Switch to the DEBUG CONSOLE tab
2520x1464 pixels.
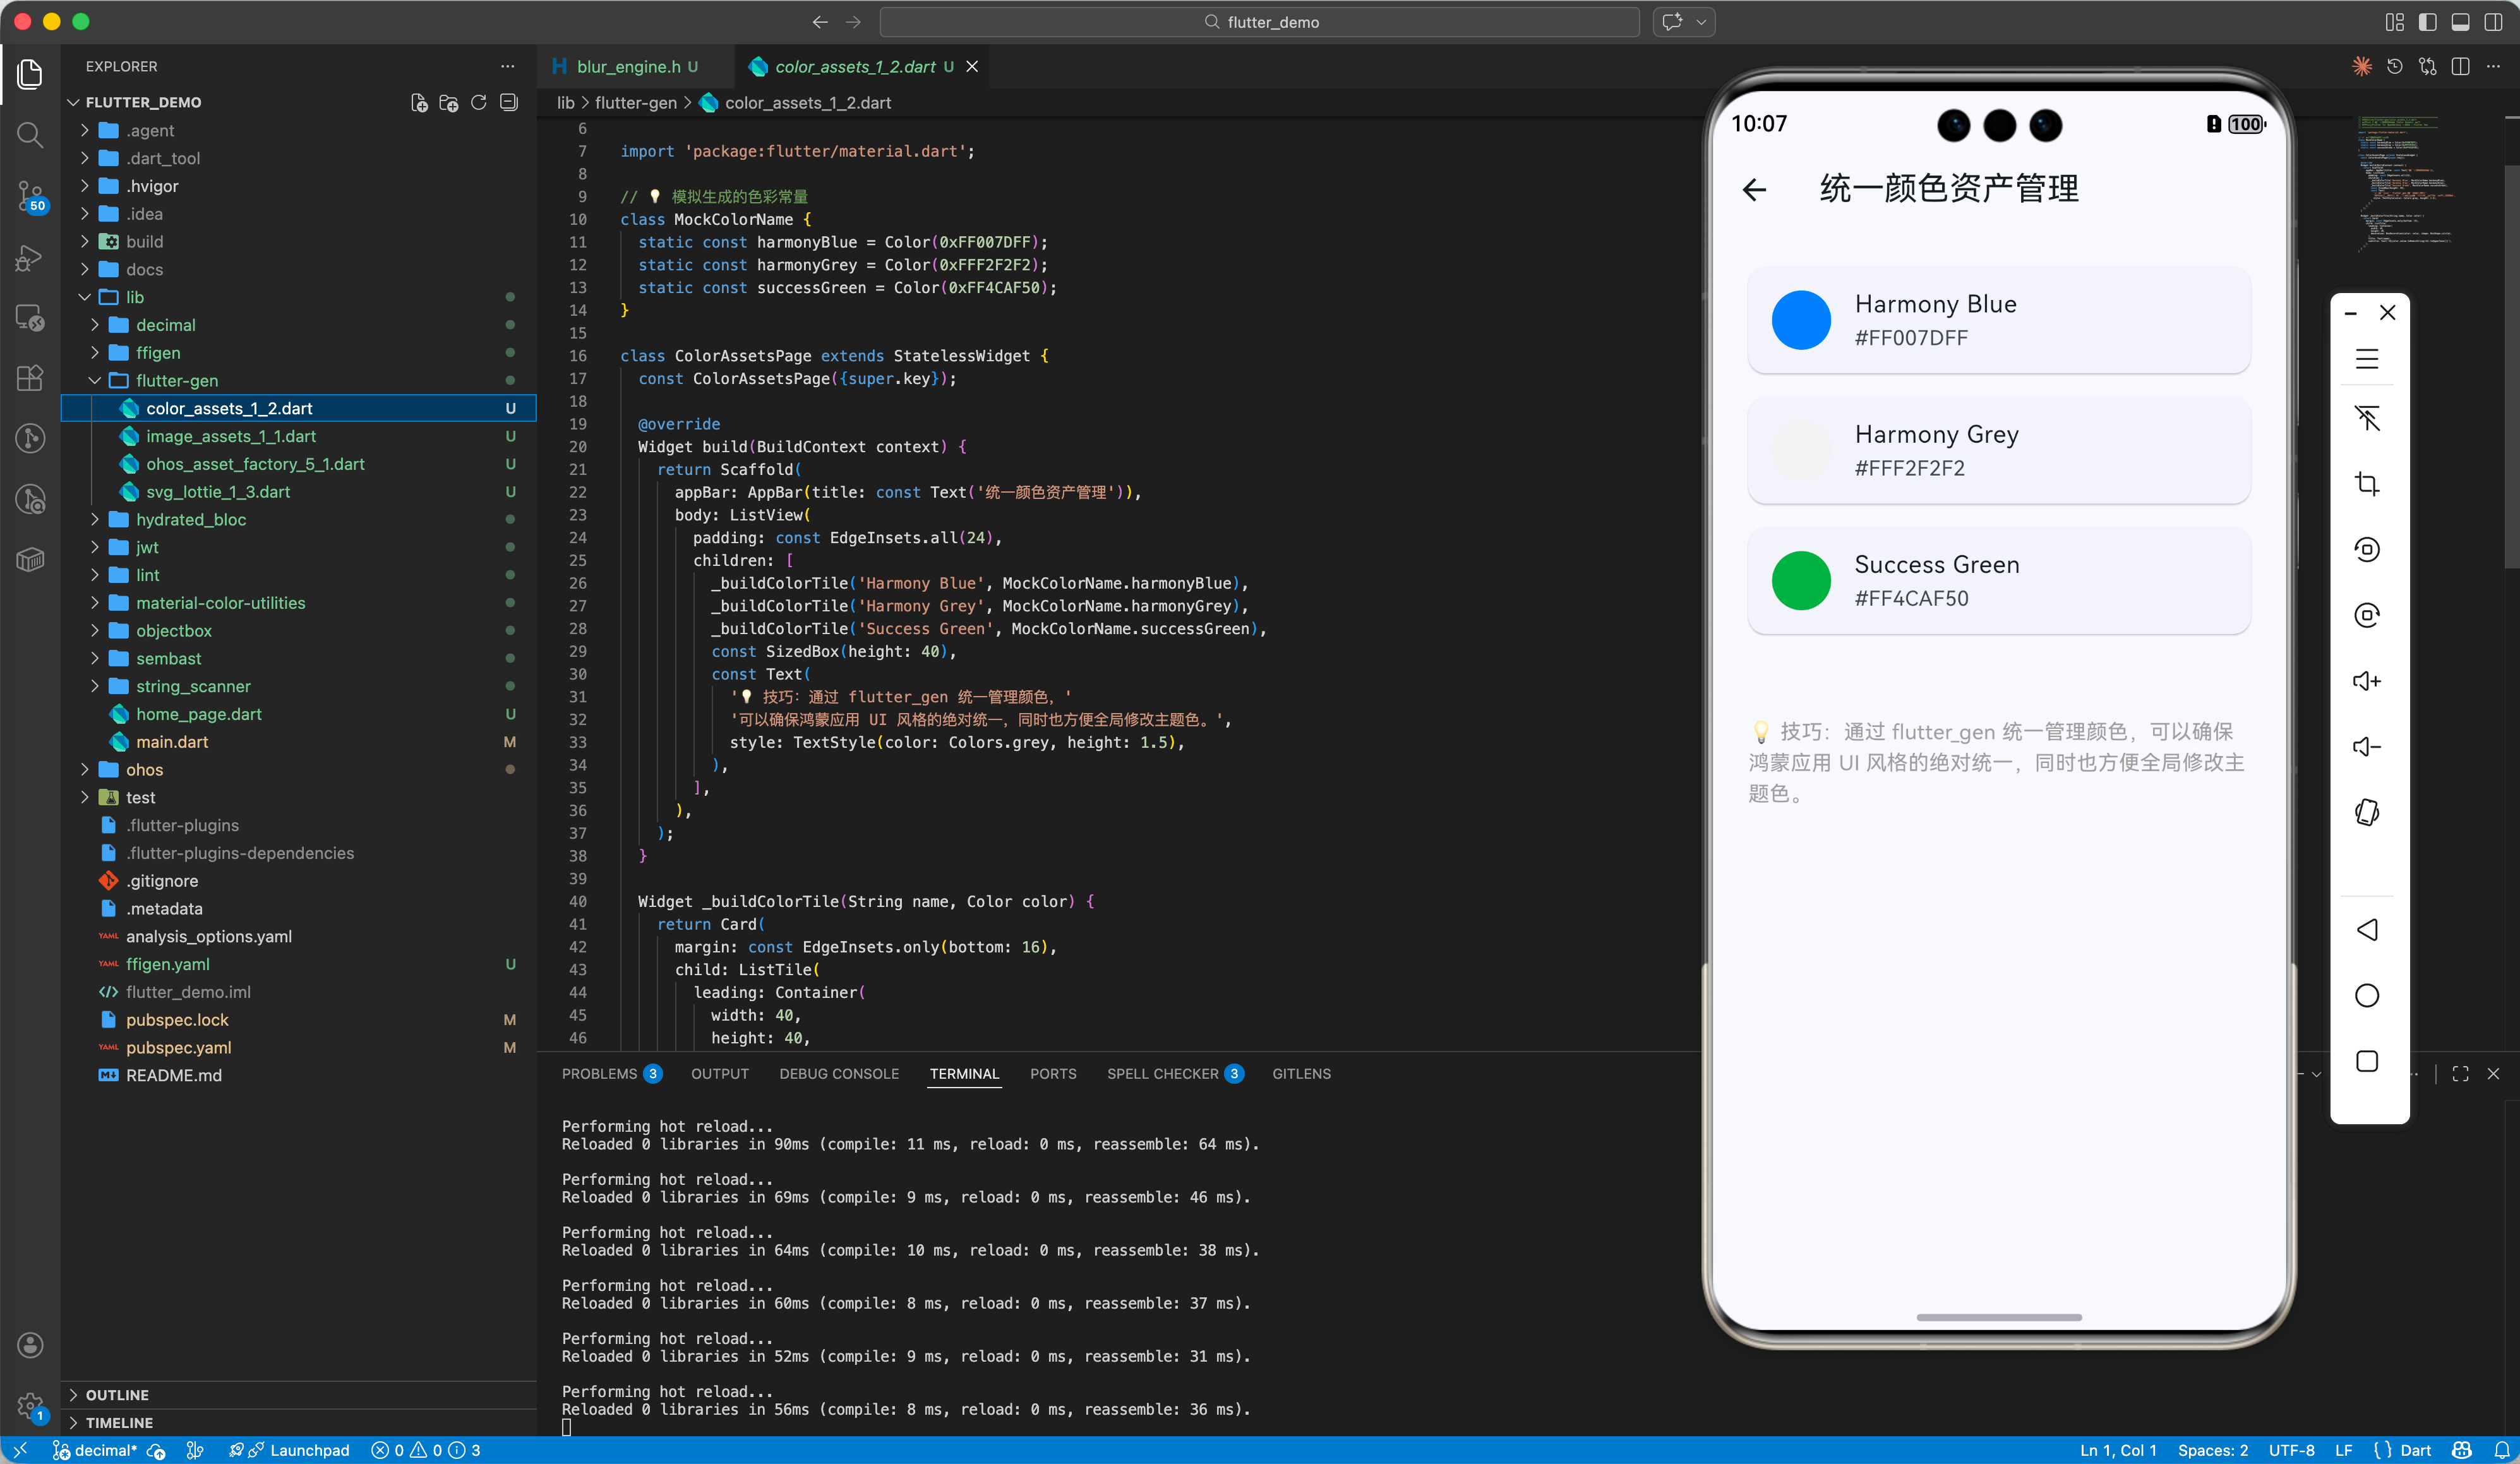coord(838,1073)
